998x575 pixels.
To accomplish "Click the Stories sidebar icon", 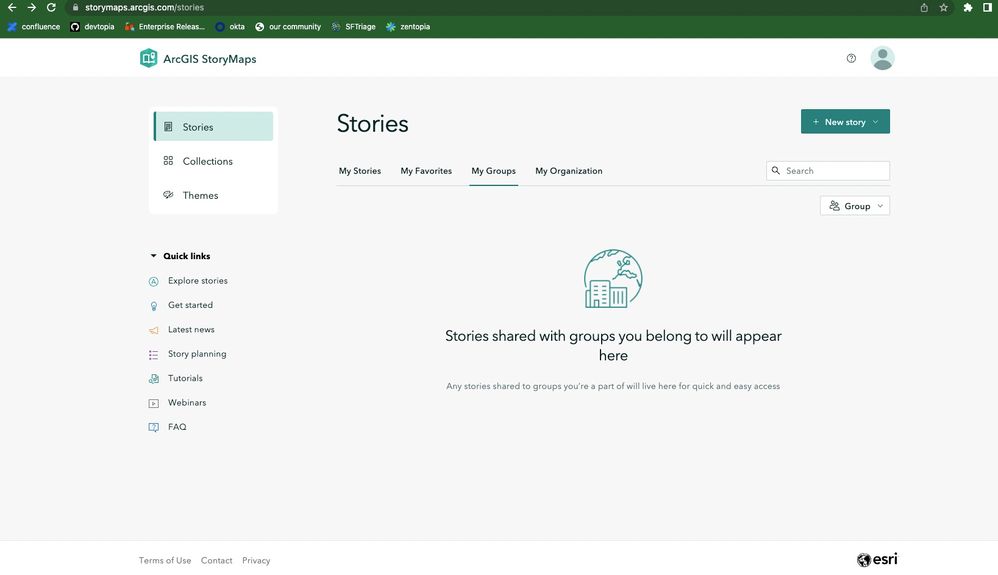I will [x=168, y=127].
